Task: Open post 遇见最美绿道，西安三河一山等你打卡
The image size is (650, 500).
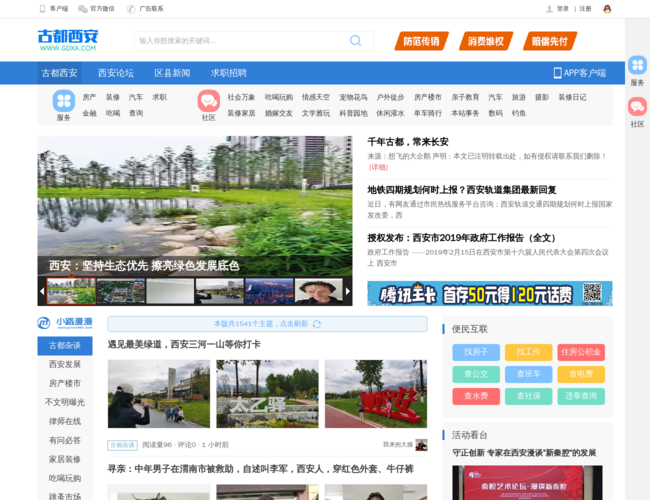Action: click(184, 345)
